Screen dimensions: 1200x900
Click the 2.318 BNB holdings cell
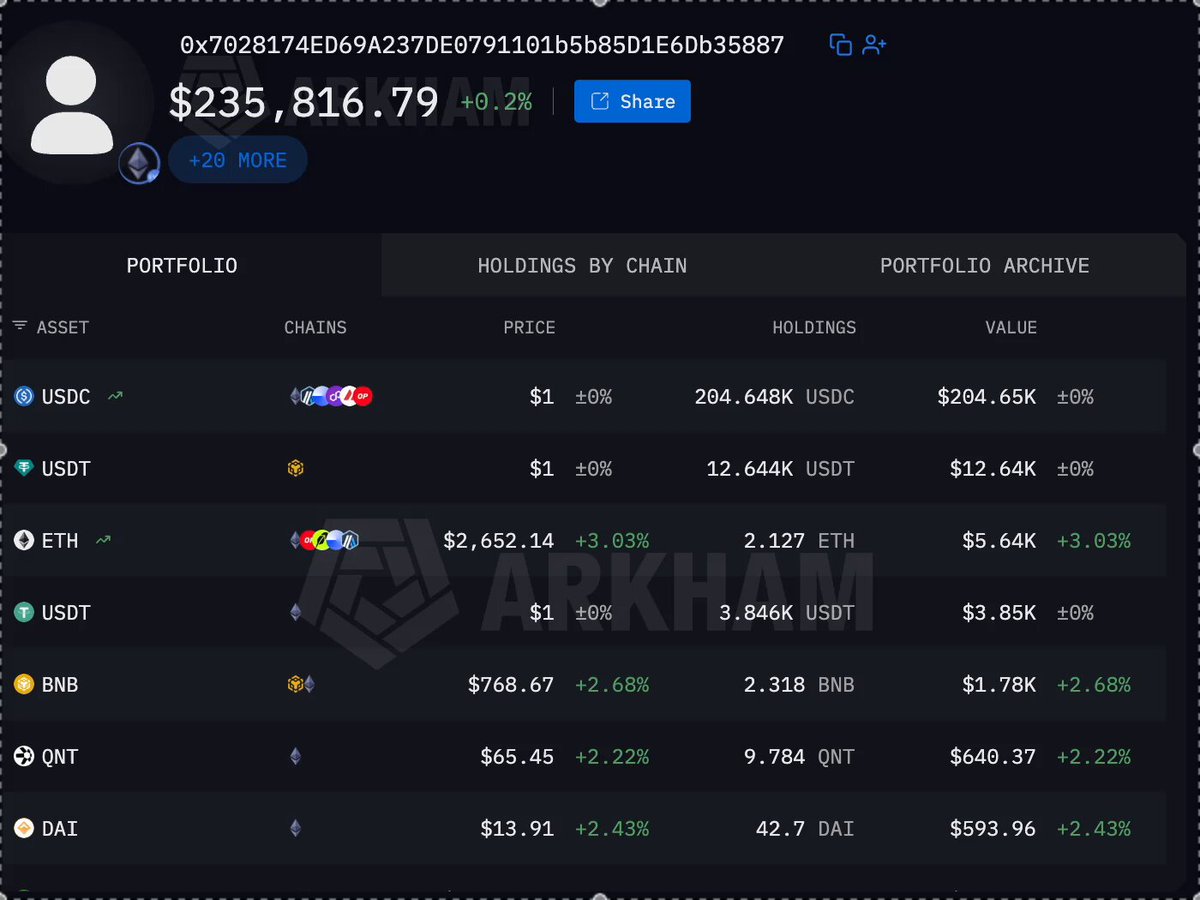tap(800, 685)
